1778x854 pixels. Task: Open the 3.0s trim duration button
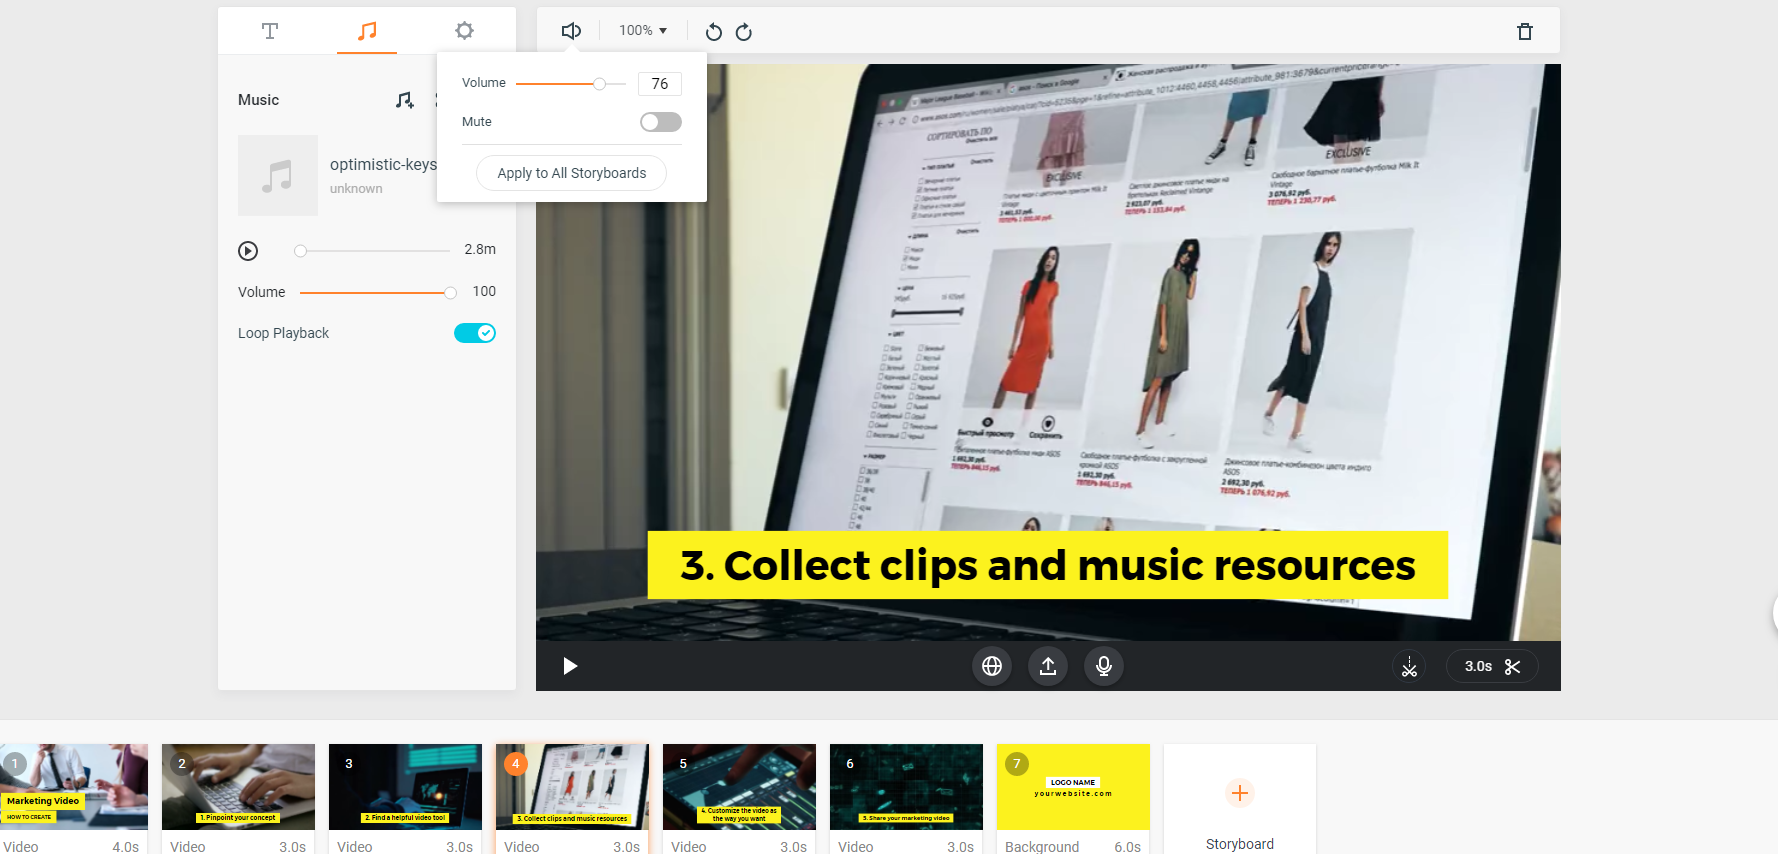click(1492, 666)
